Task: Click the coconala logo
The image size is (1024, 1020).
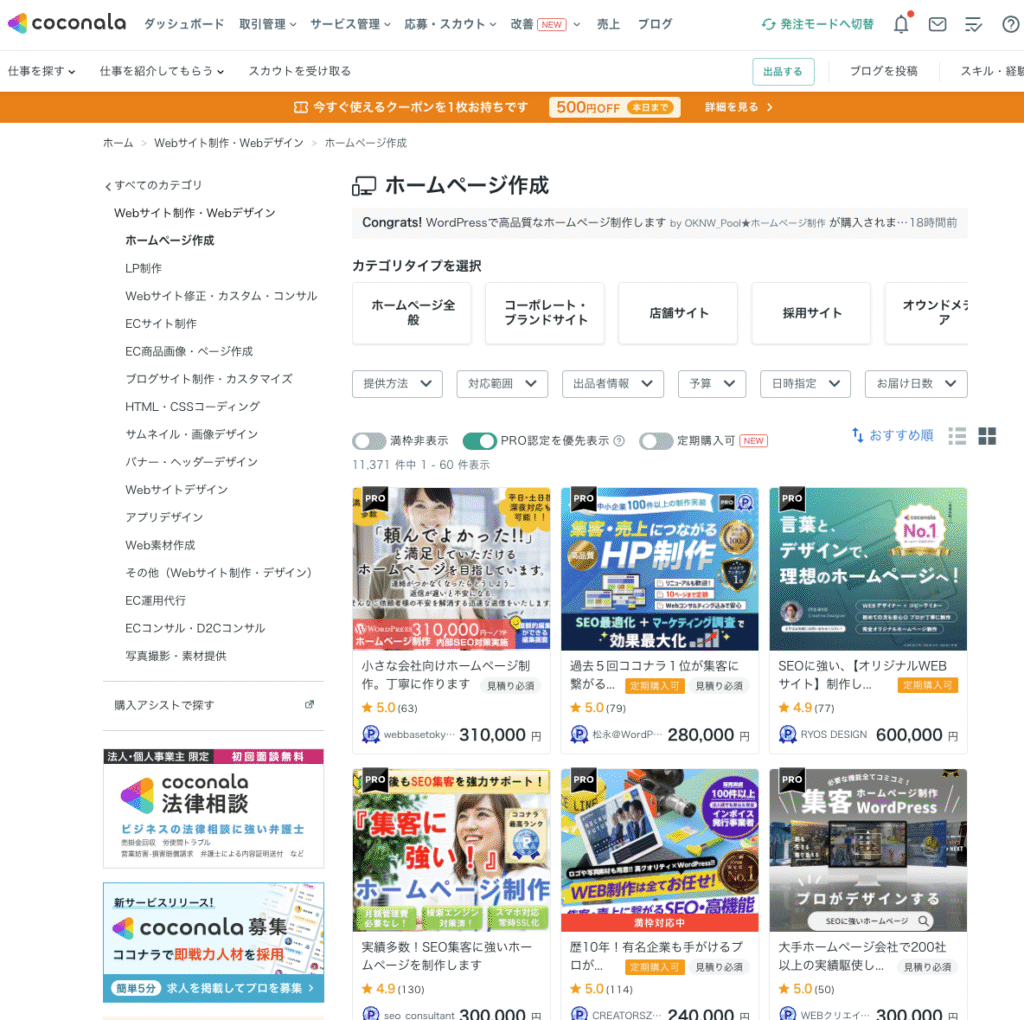Action: pos(65,23)
